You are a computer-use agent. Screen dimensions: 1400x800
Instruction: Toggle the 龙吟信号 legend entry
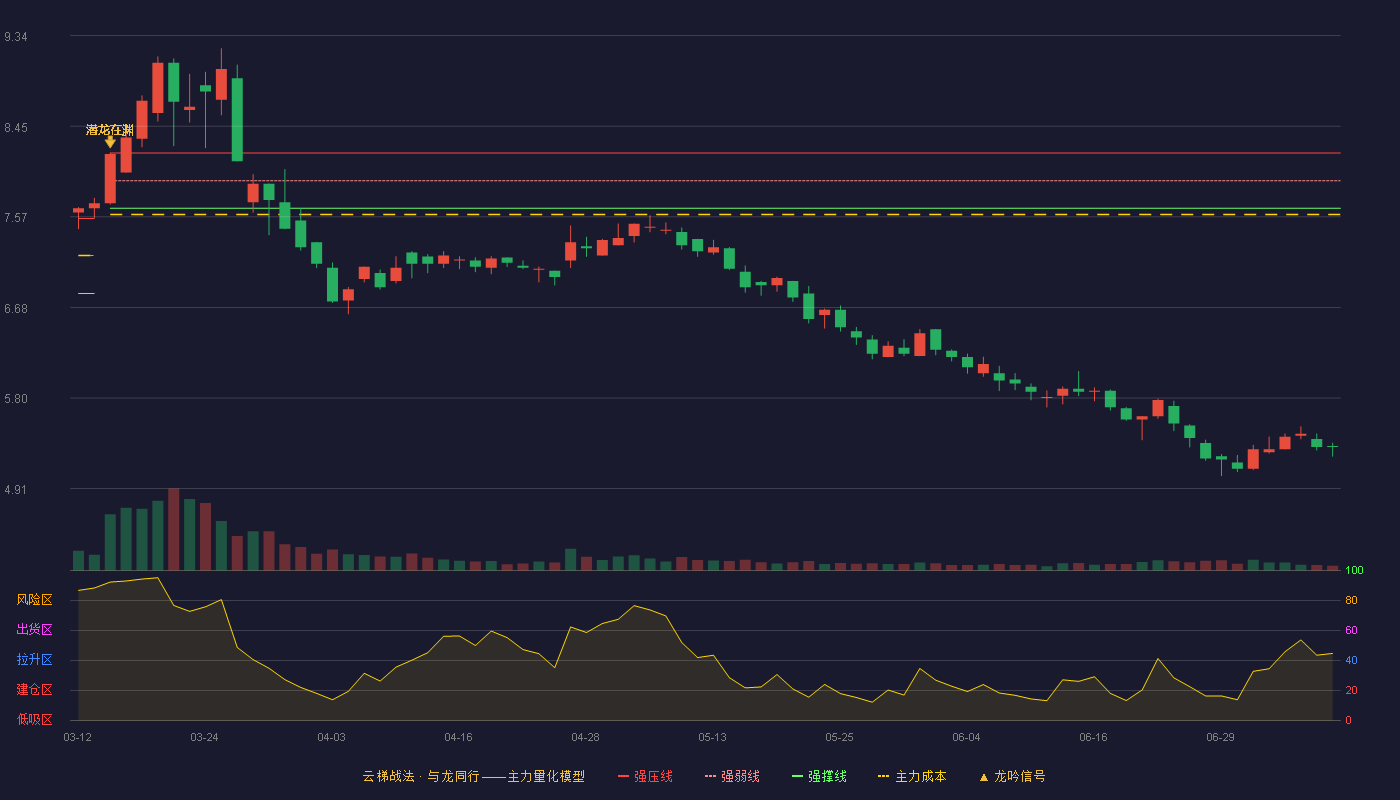coord(1011,776)
